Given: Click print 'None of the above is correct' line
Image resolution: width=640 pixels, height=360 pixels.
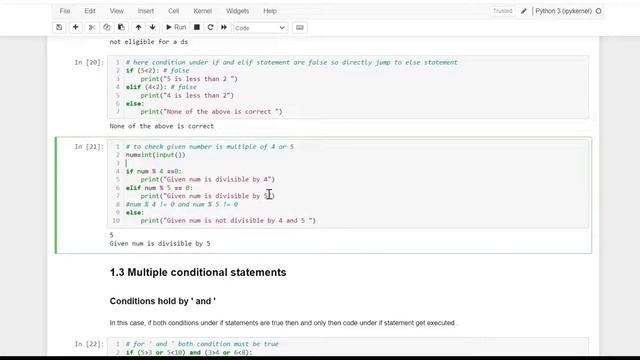Looking at the screenshot, I should click(211, 111).
